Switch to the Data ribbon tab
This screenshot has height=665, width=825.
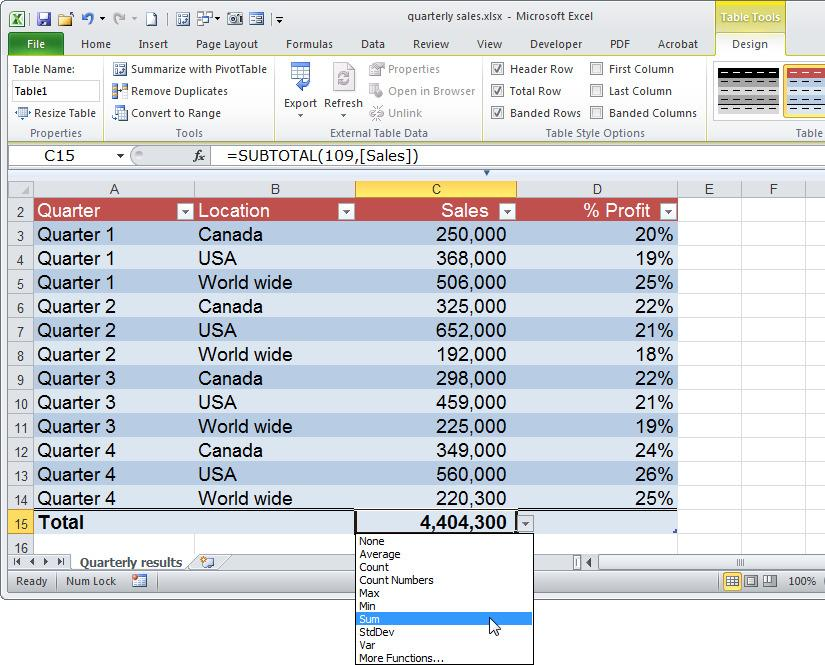pyautogui.click(x=373, y=44)
